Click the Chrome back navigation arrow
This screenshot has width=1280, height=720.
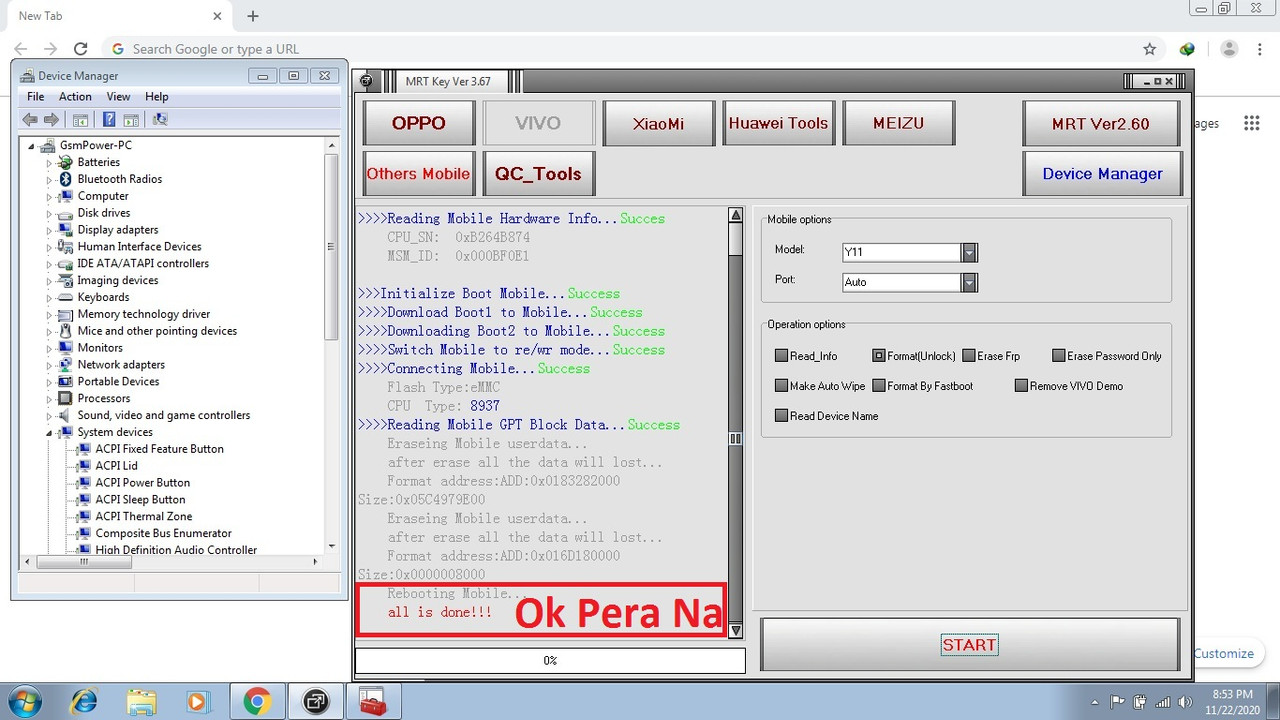pyautogui.click(x=21, y=49)
